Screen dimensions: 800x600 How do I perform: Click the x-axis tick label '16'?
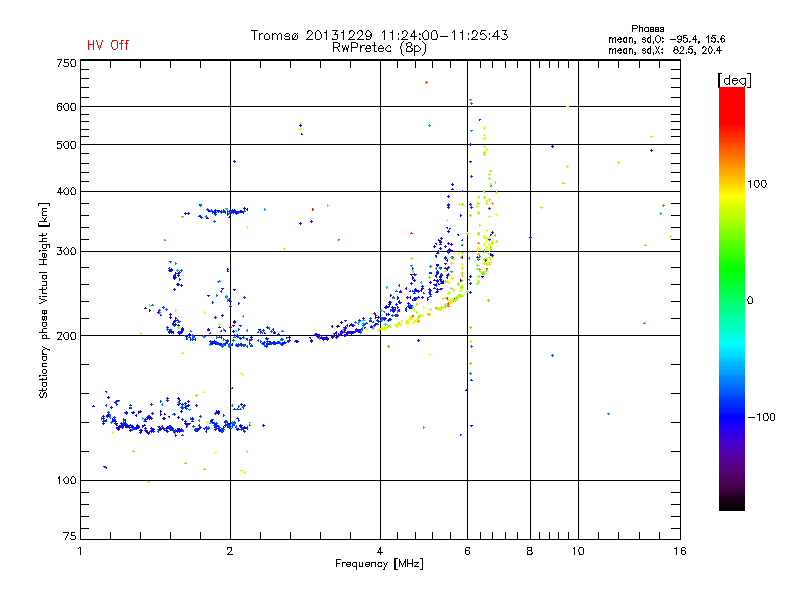[x=680, y=551]
